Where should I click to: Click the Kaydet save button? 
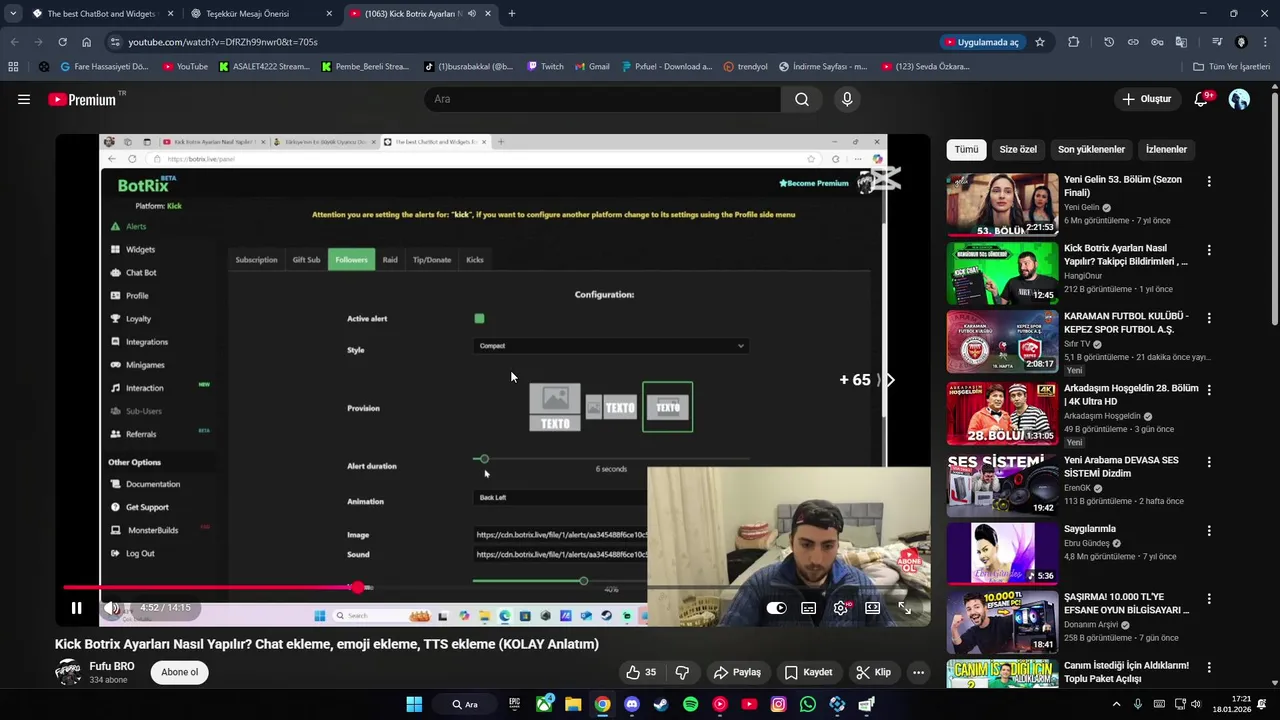(808, 672)
